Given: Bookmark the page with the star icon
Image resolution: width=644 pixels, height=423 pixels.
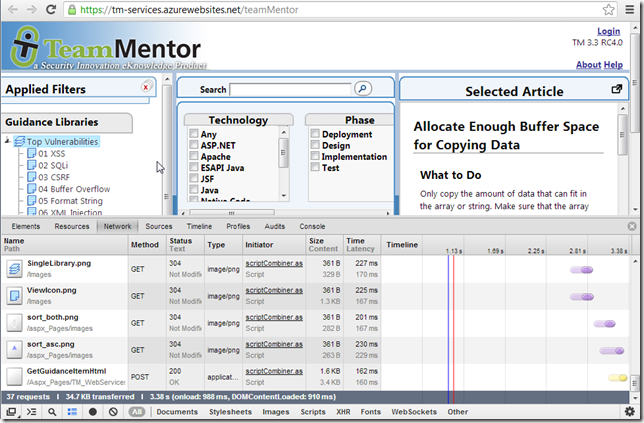Looking at the screenshot, I should [608, 9].
